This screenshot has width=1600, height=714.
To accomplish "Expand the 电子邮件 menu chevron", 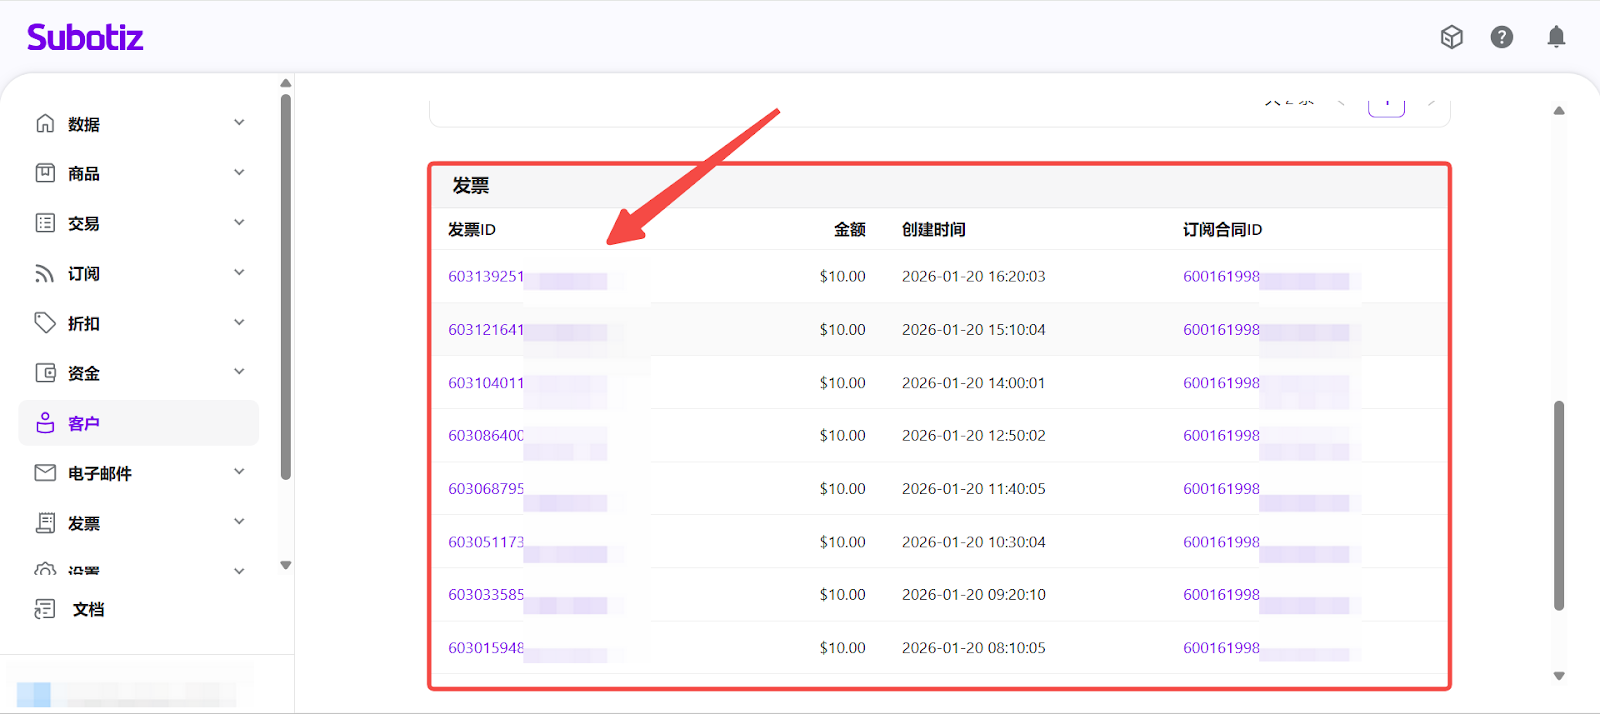I will click(x=239, y=472).
